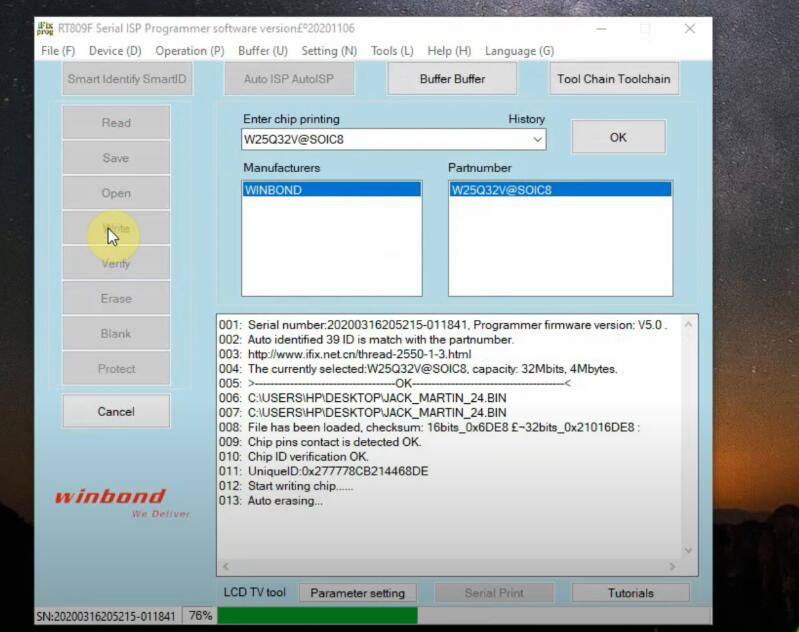
Task: Click the Tool Chain Toolchain button
Action: (614, 79)
